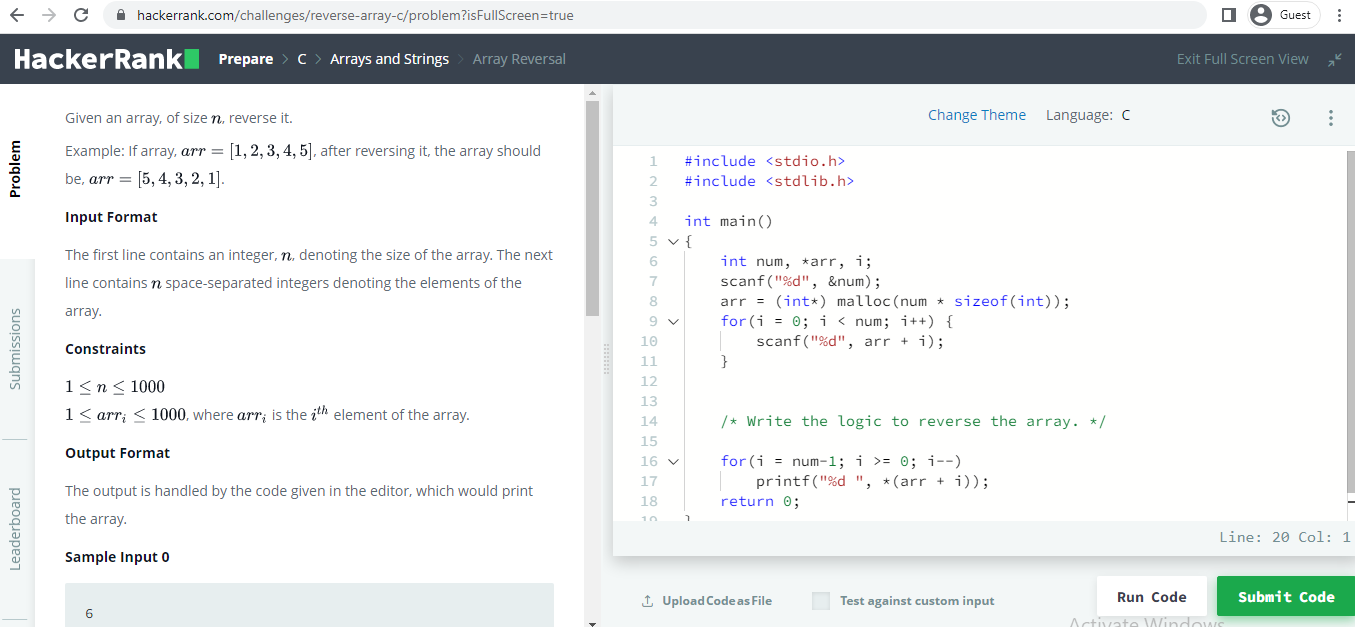Click code line '#include <stdio.h>'
1355x627 pixels.
coord(765,161)
